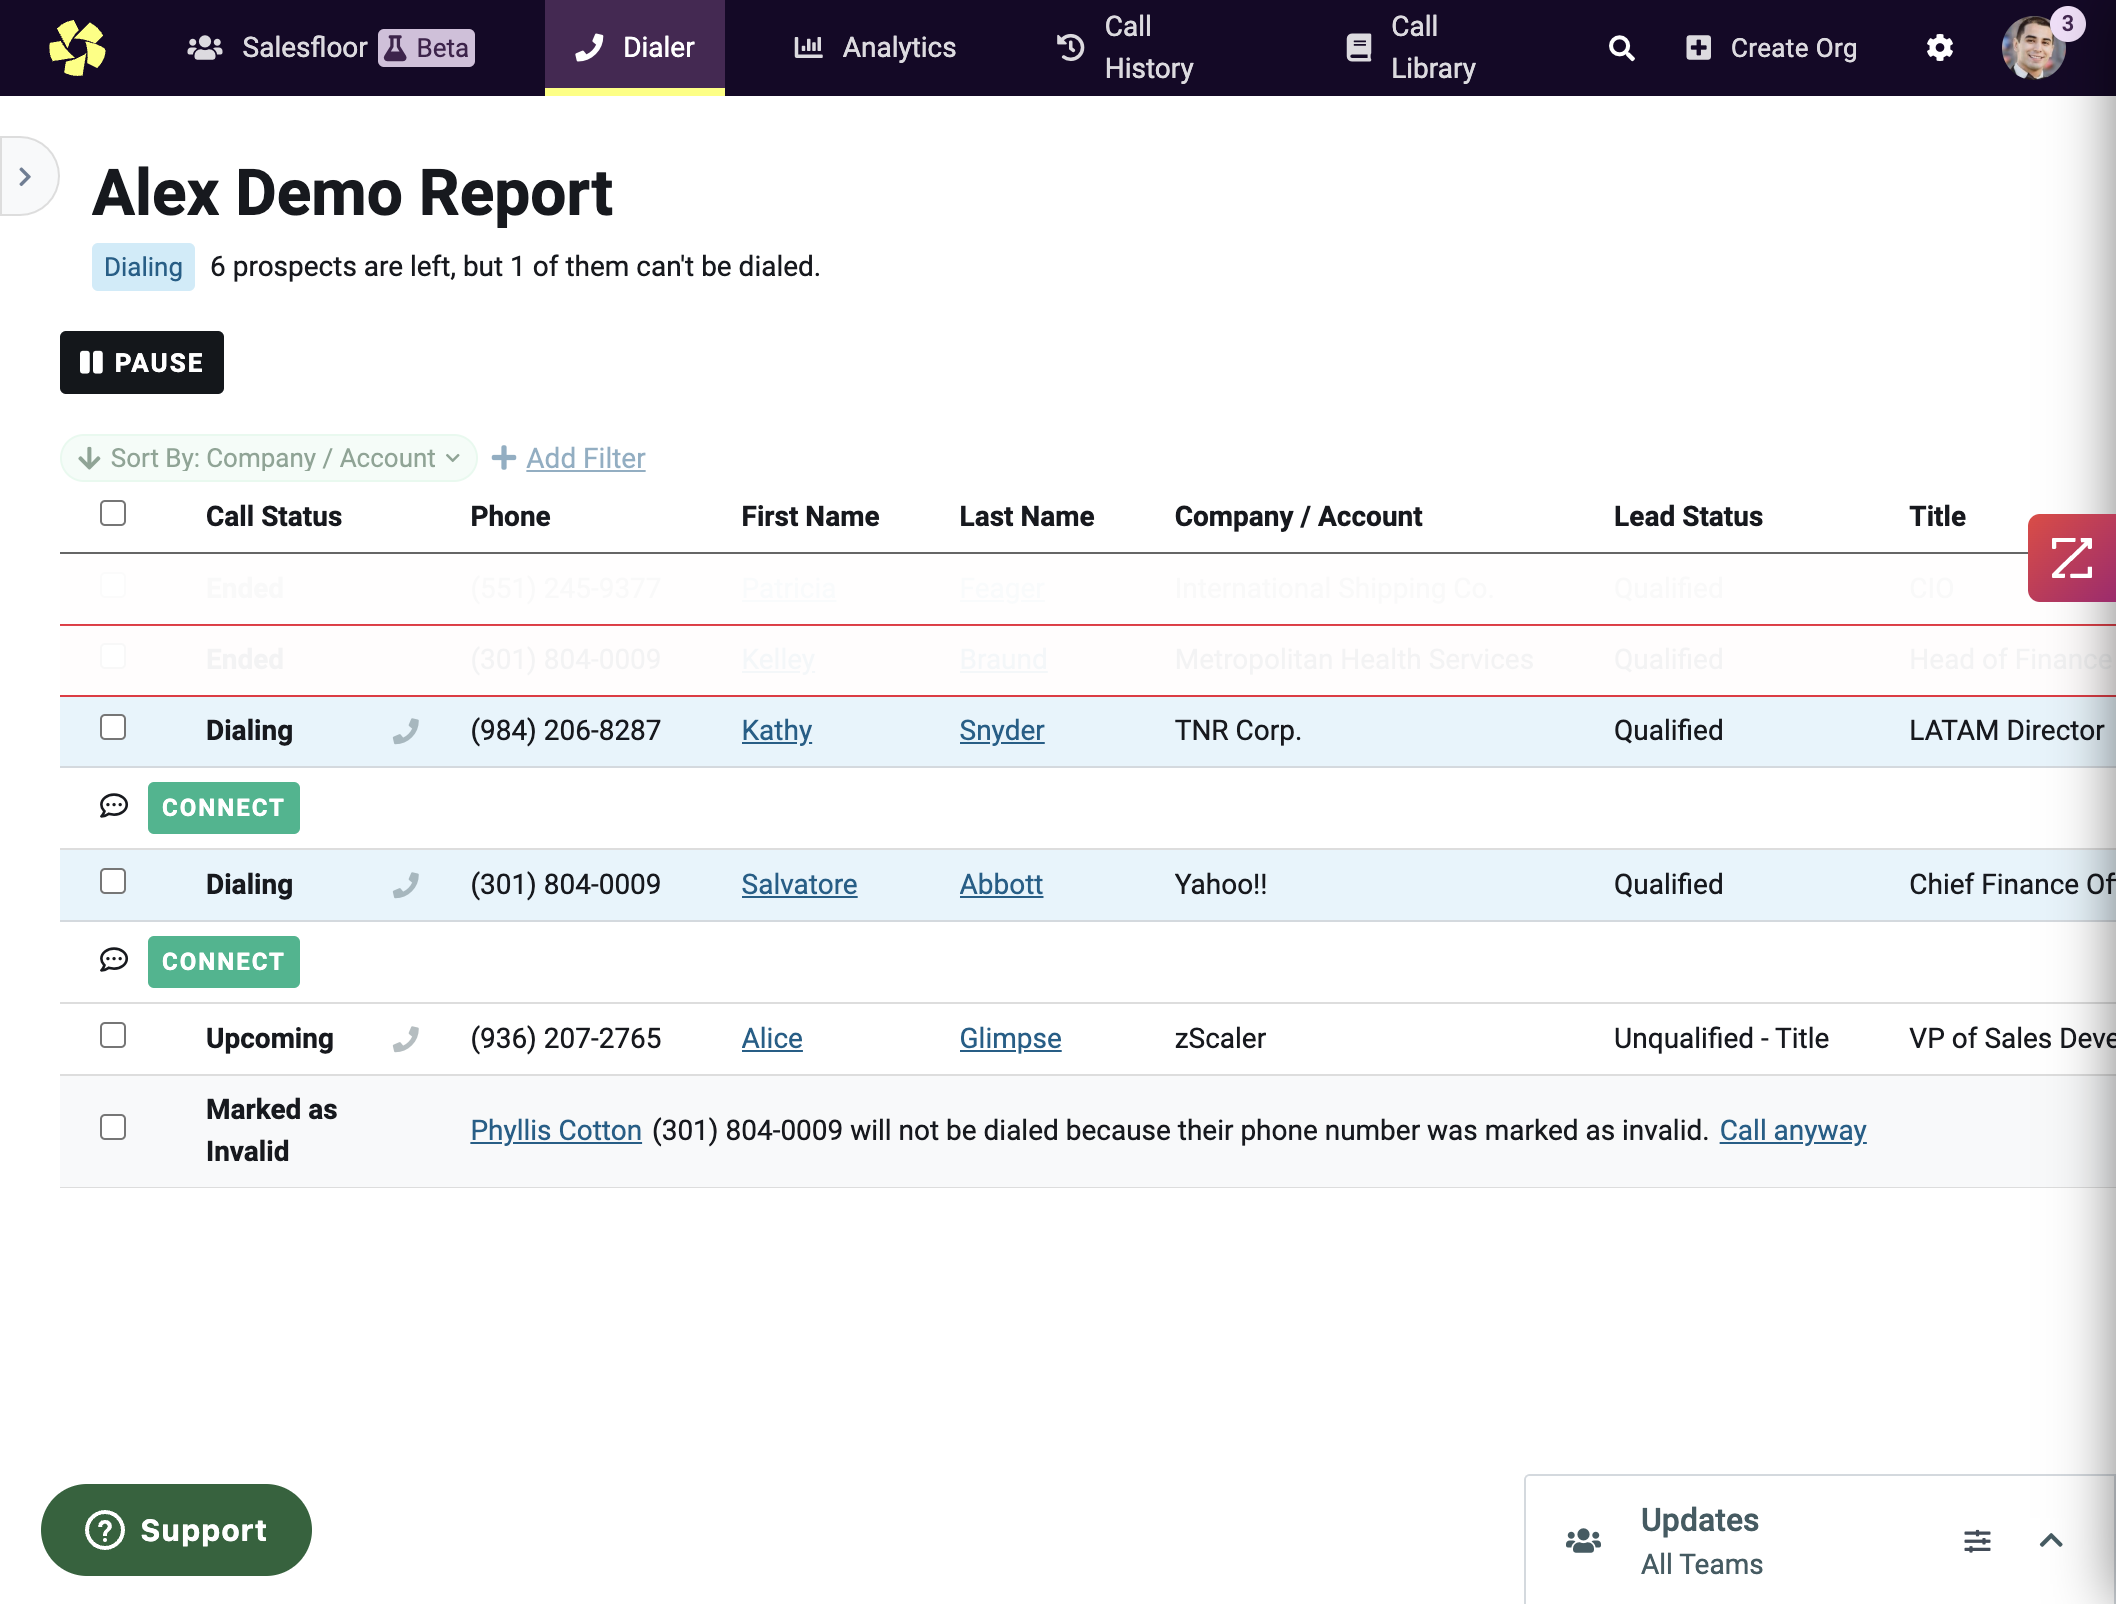Check the Salvatore Abbott row checkbox
Screen dimensions: 2116x1604
click(x=113, y=881)
